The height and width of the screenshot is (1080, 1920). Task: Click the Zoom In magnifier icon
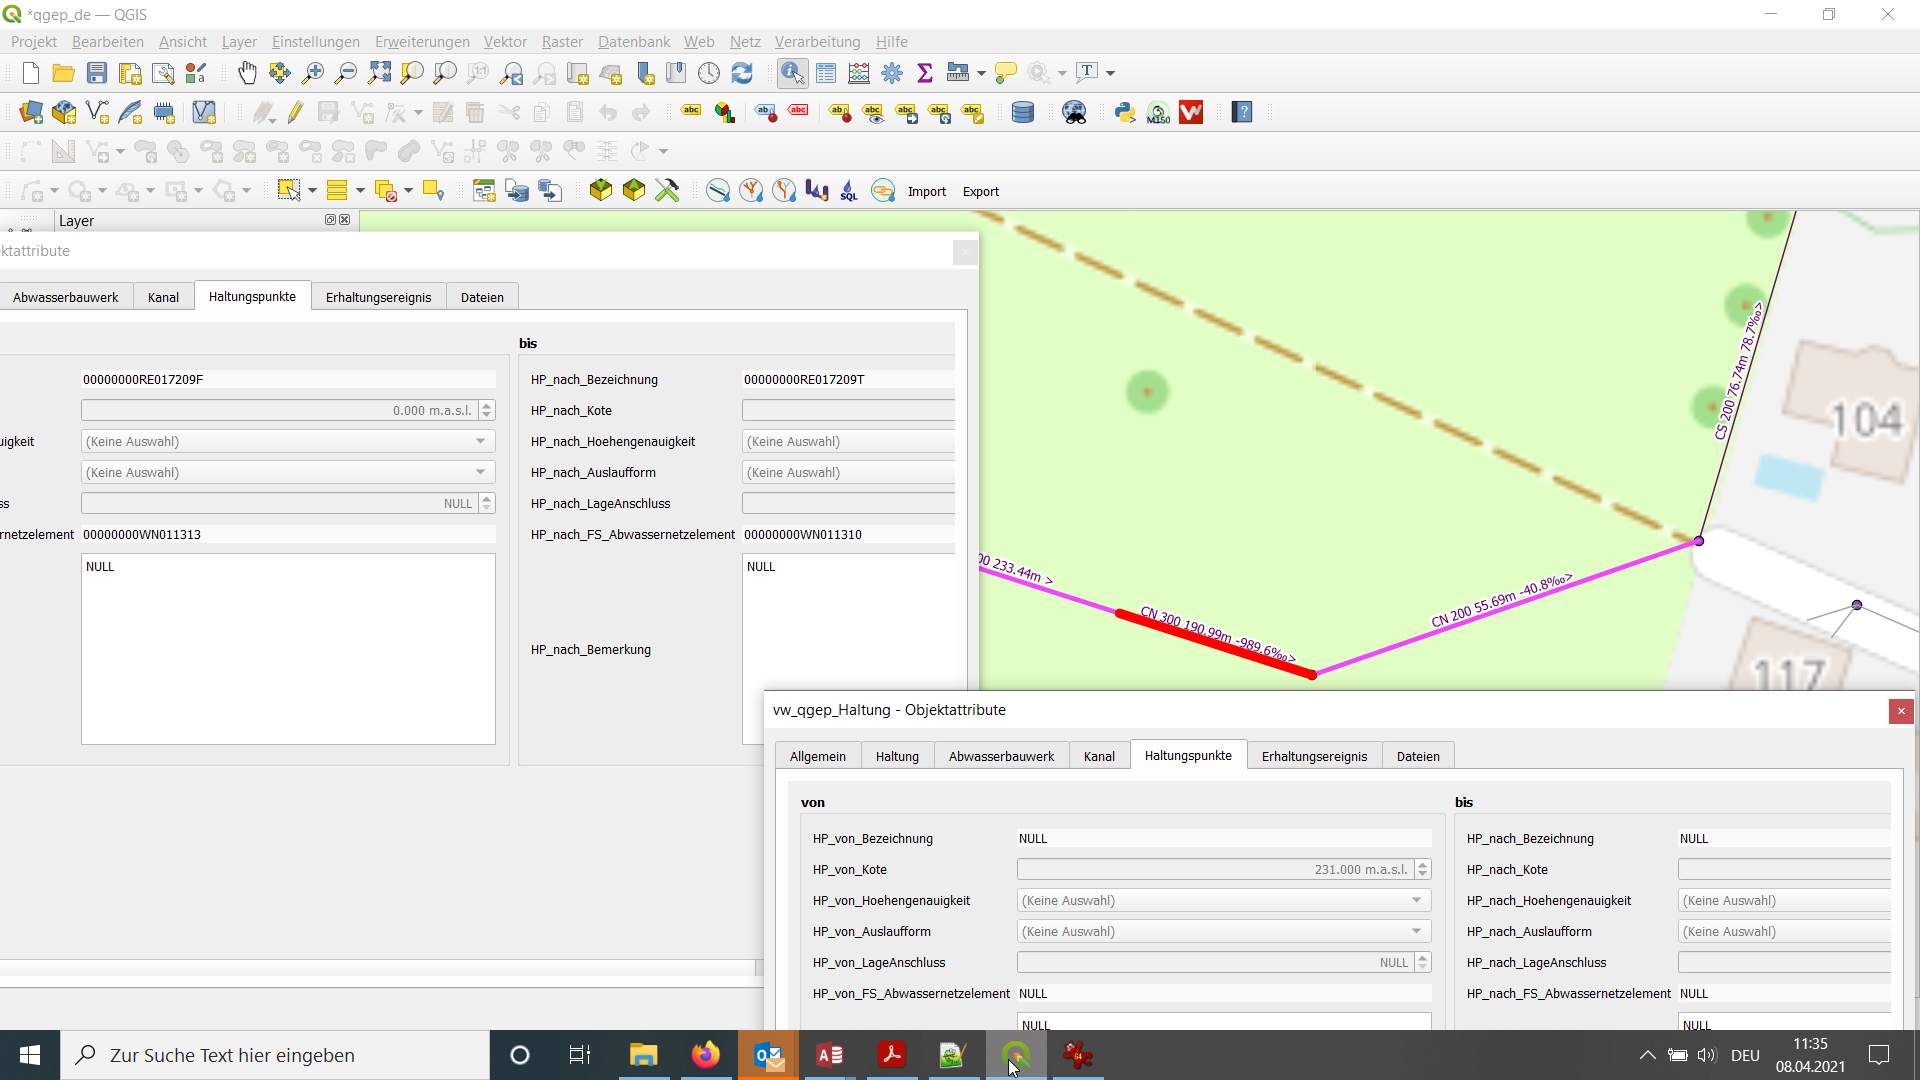point(312,73)
